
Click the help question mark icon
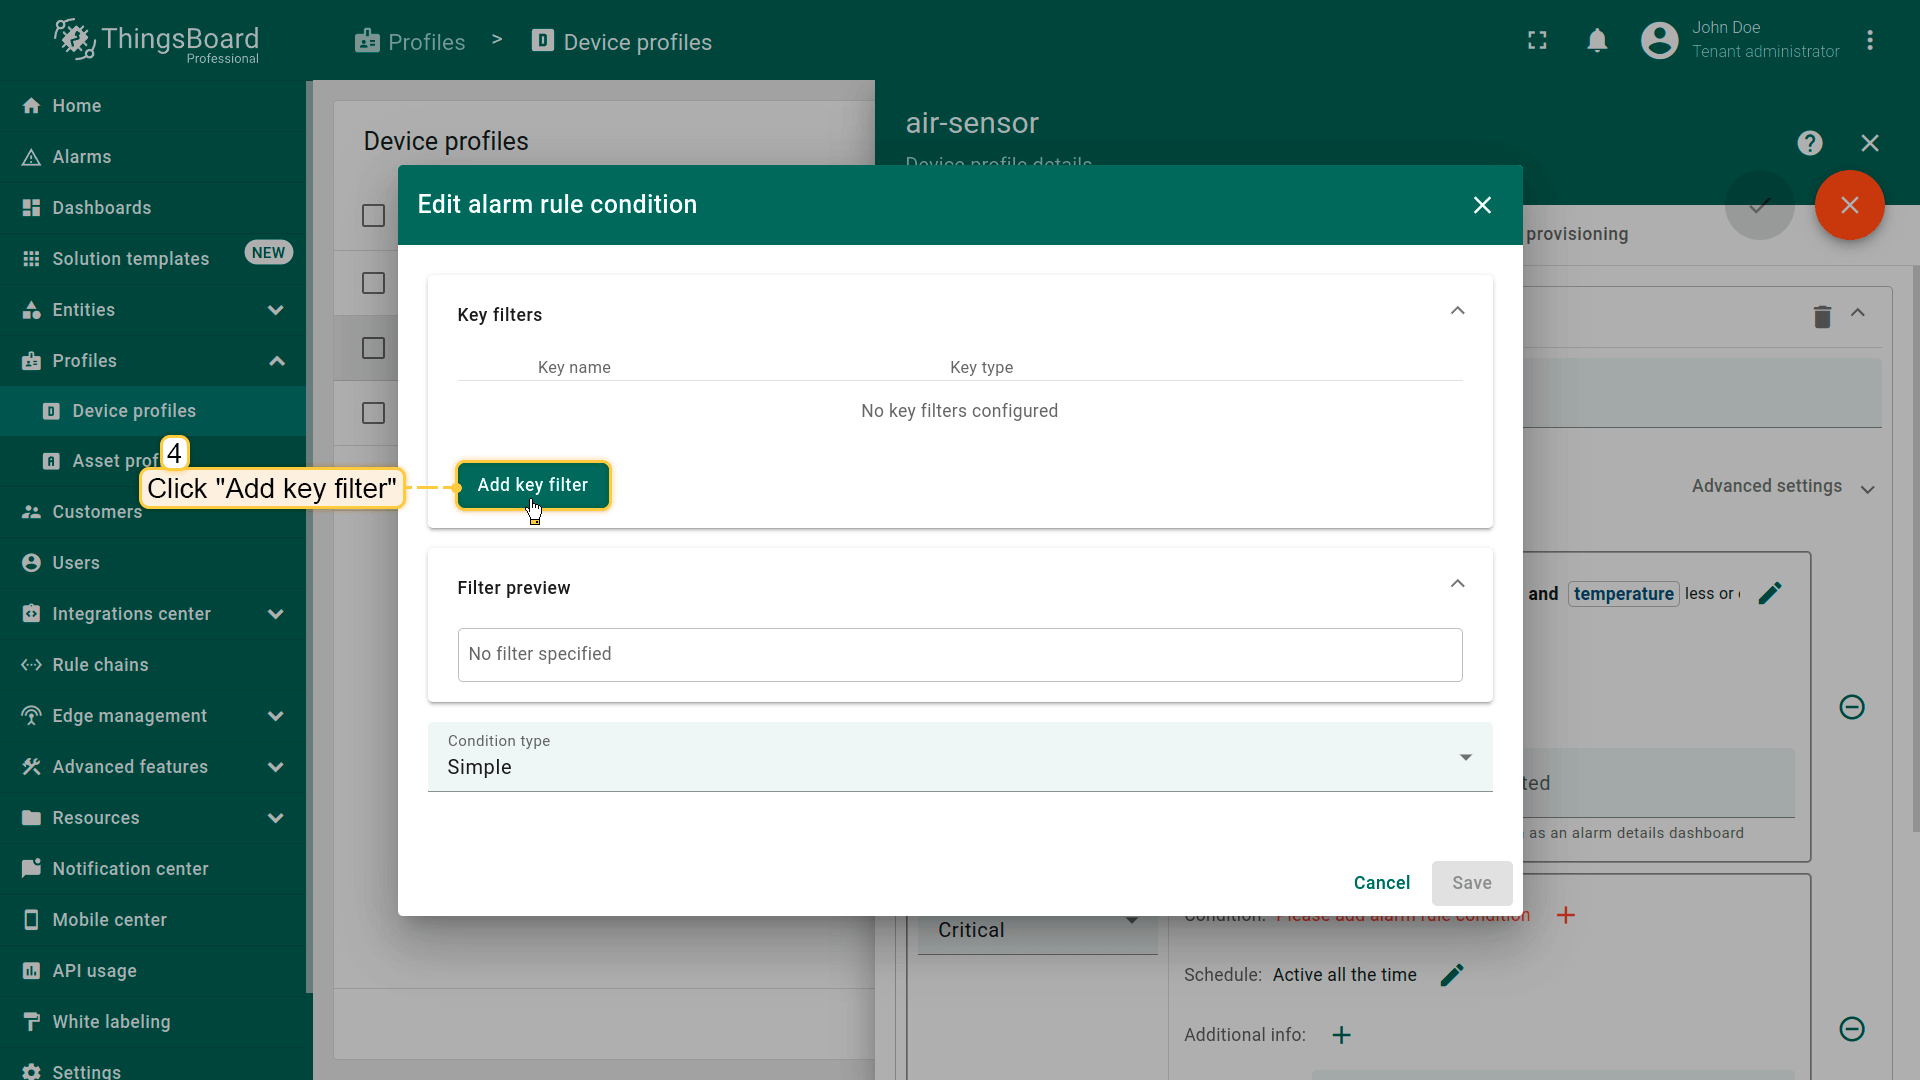point(1809,143)
